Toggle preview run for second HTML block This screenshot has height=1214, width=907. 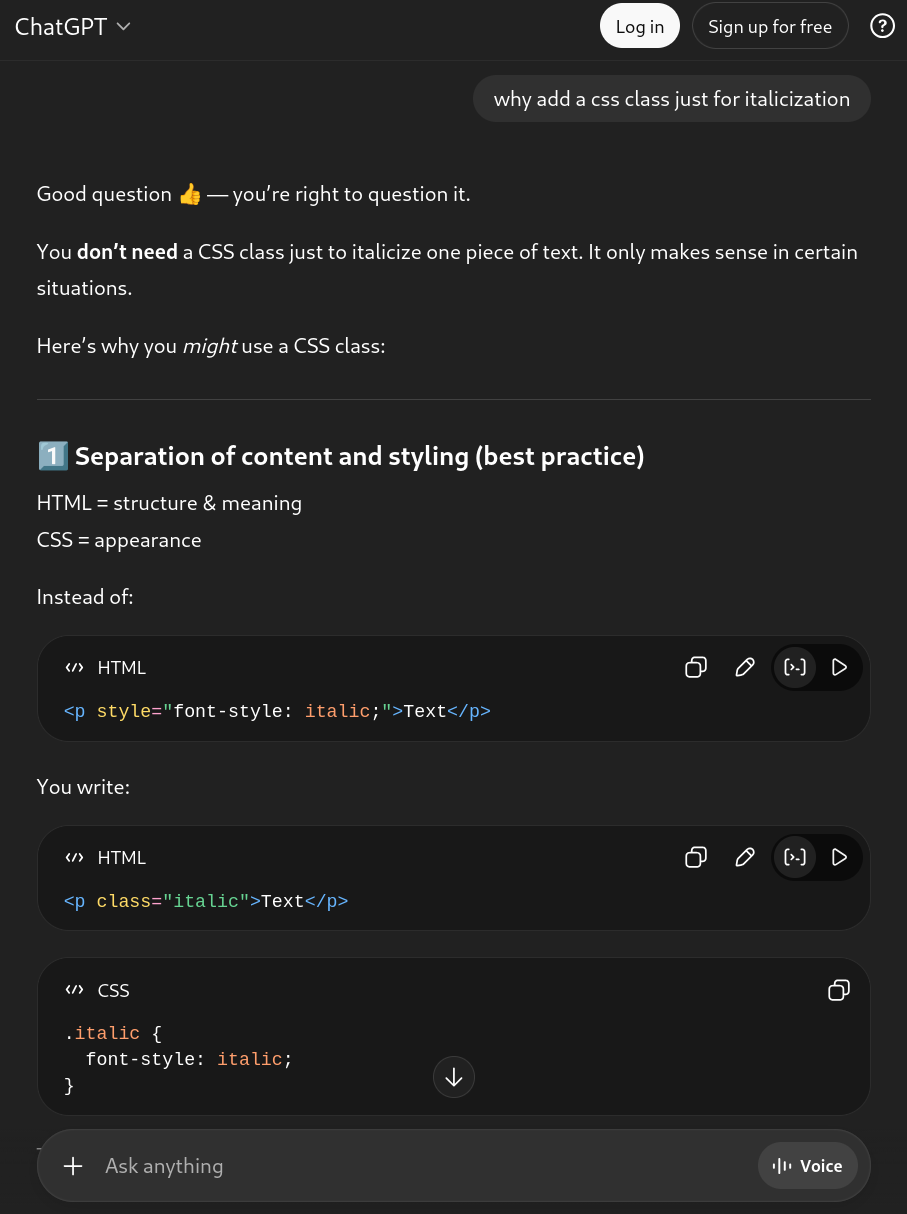pyautogui.click(x=840, y=857)
